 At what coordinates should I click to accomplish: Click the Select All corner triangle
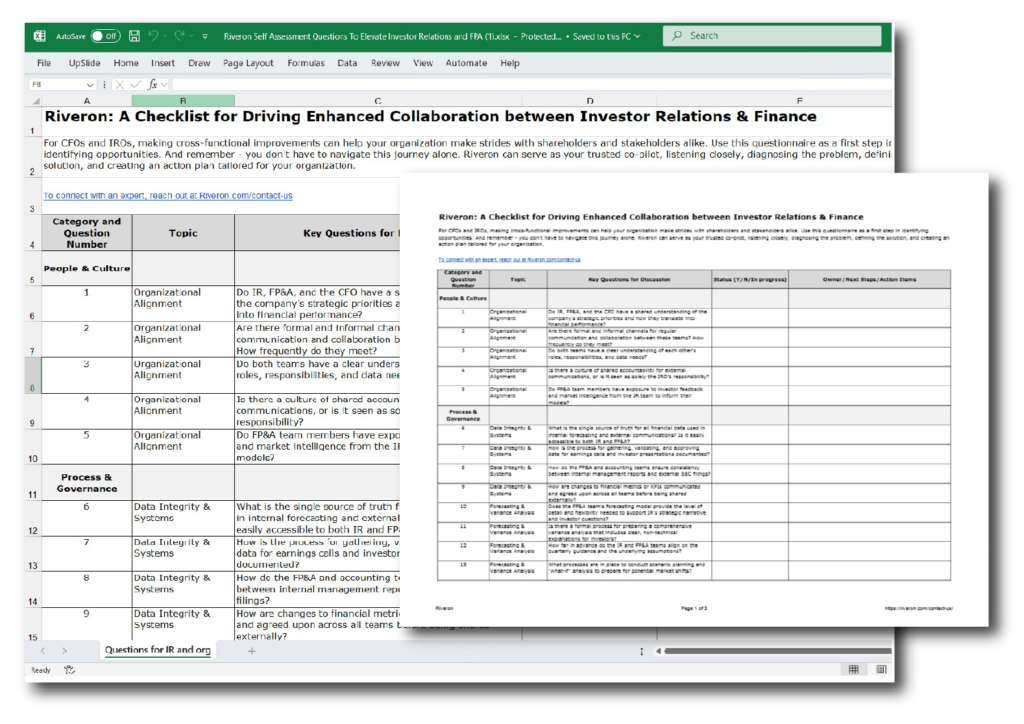click(x=36, y=101)
